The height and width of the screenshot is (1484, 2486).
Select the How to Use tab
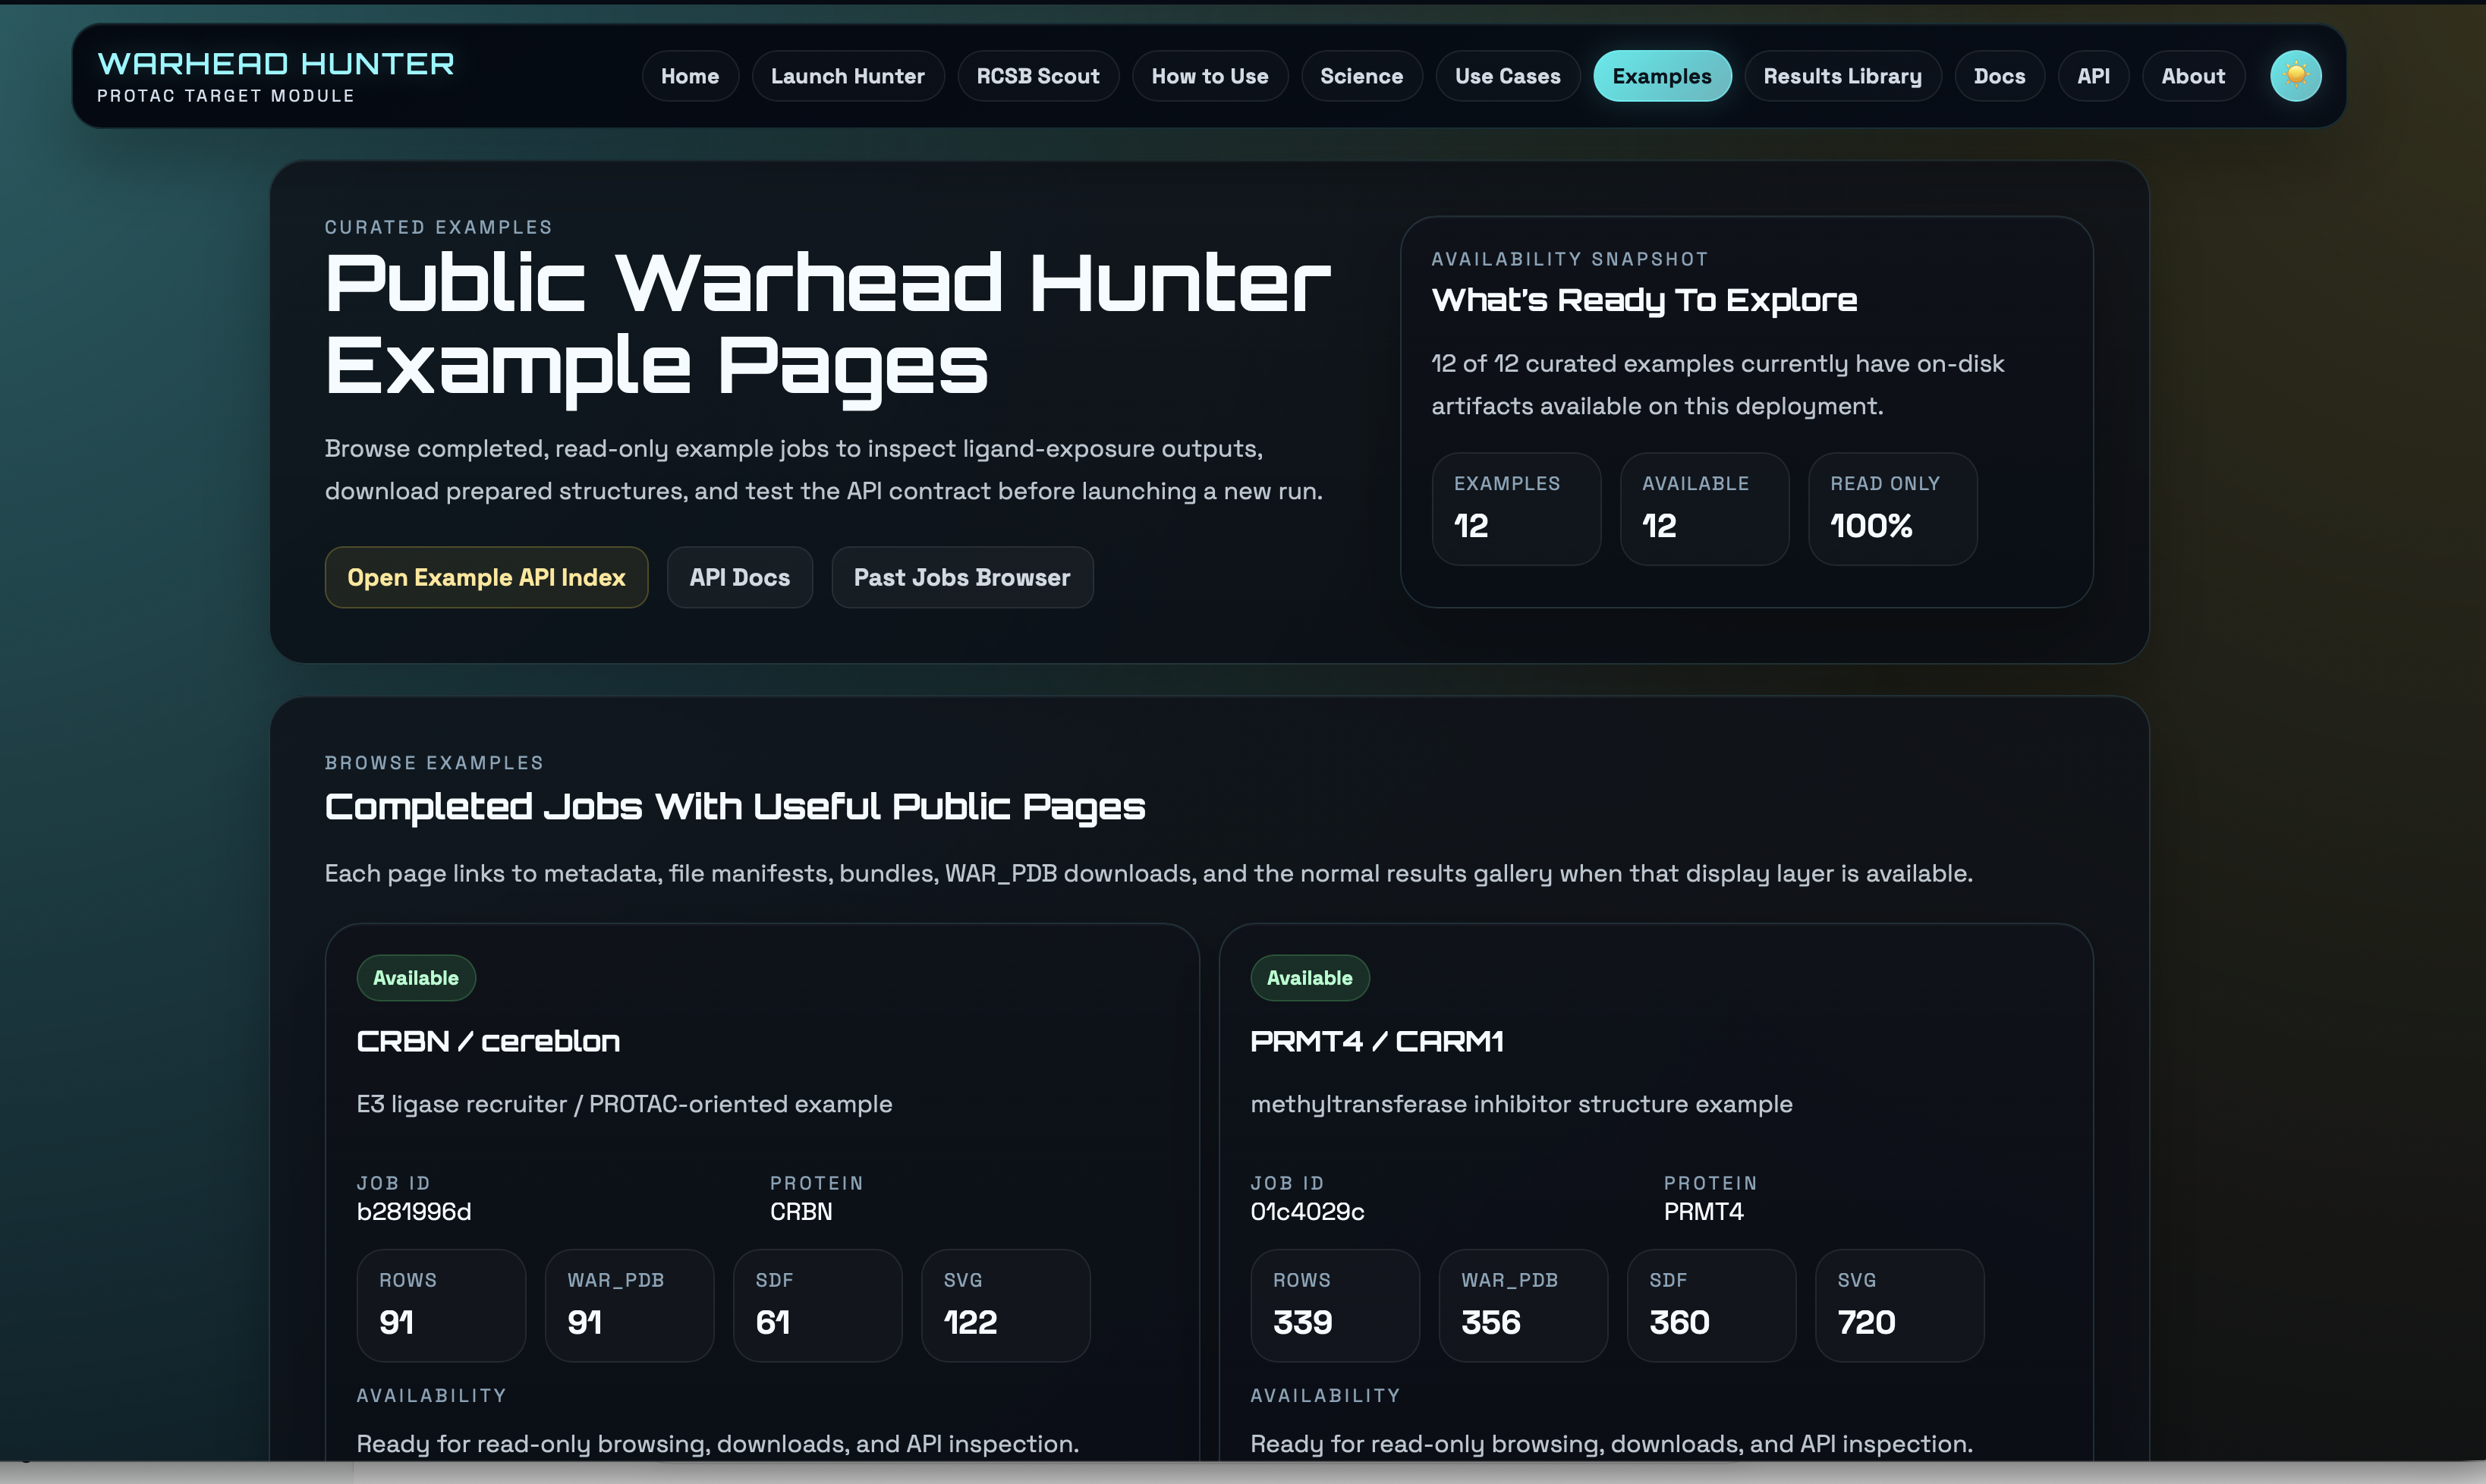1210,76
